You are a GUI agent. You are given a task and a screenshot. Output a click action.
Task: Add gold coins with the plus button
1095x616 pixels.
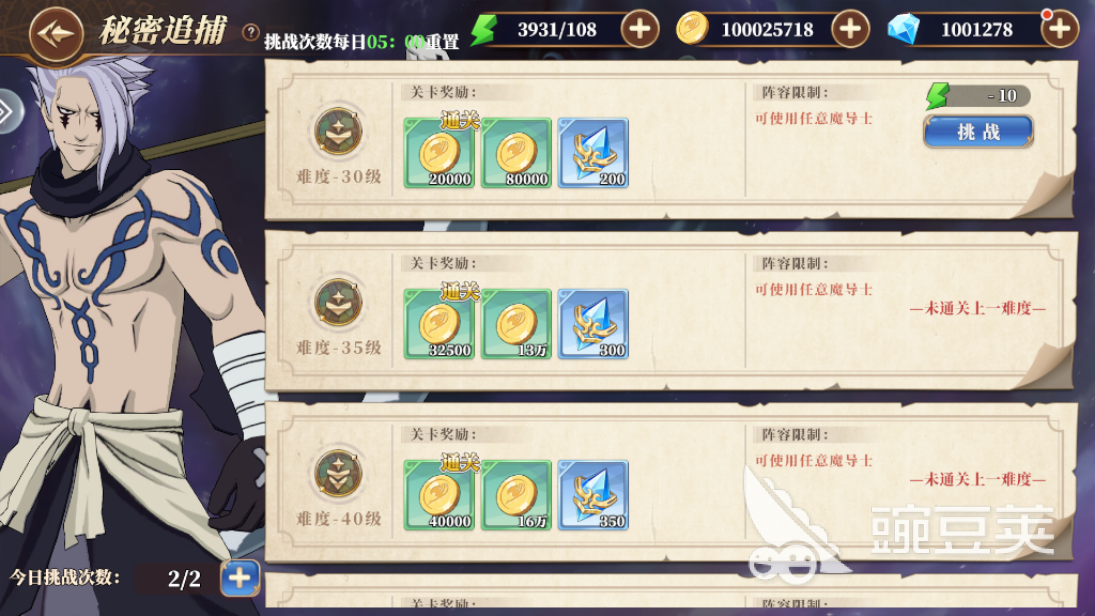pyautogui.click(x=850, y=29)
